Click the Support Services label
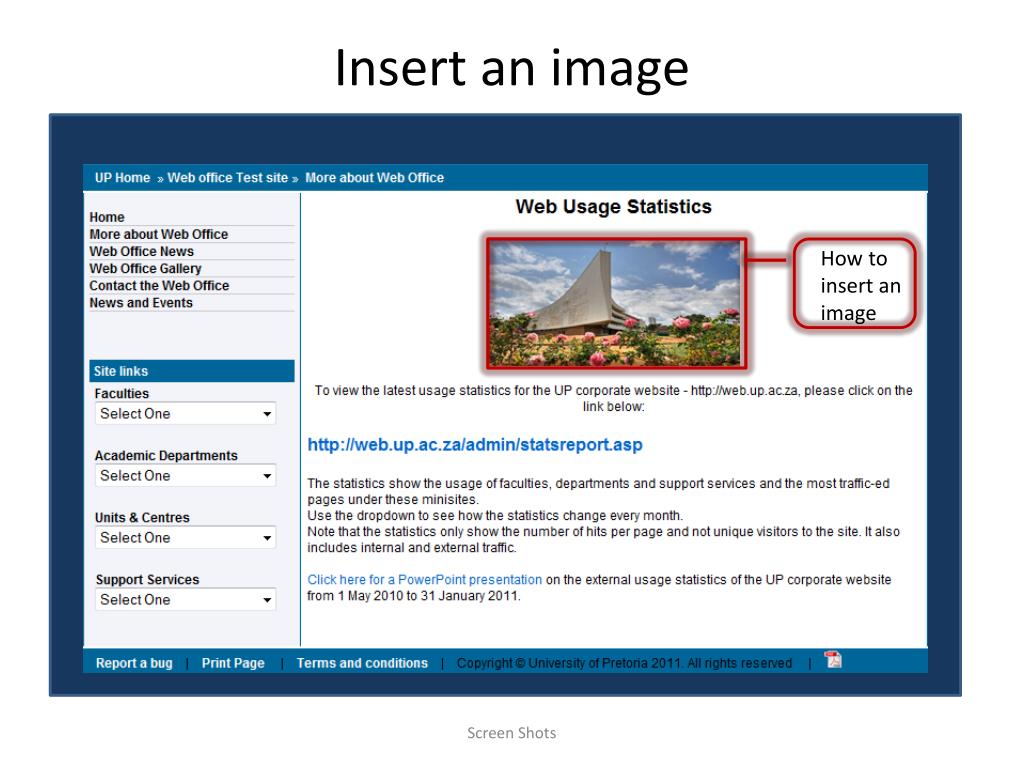 coord(148,579)
